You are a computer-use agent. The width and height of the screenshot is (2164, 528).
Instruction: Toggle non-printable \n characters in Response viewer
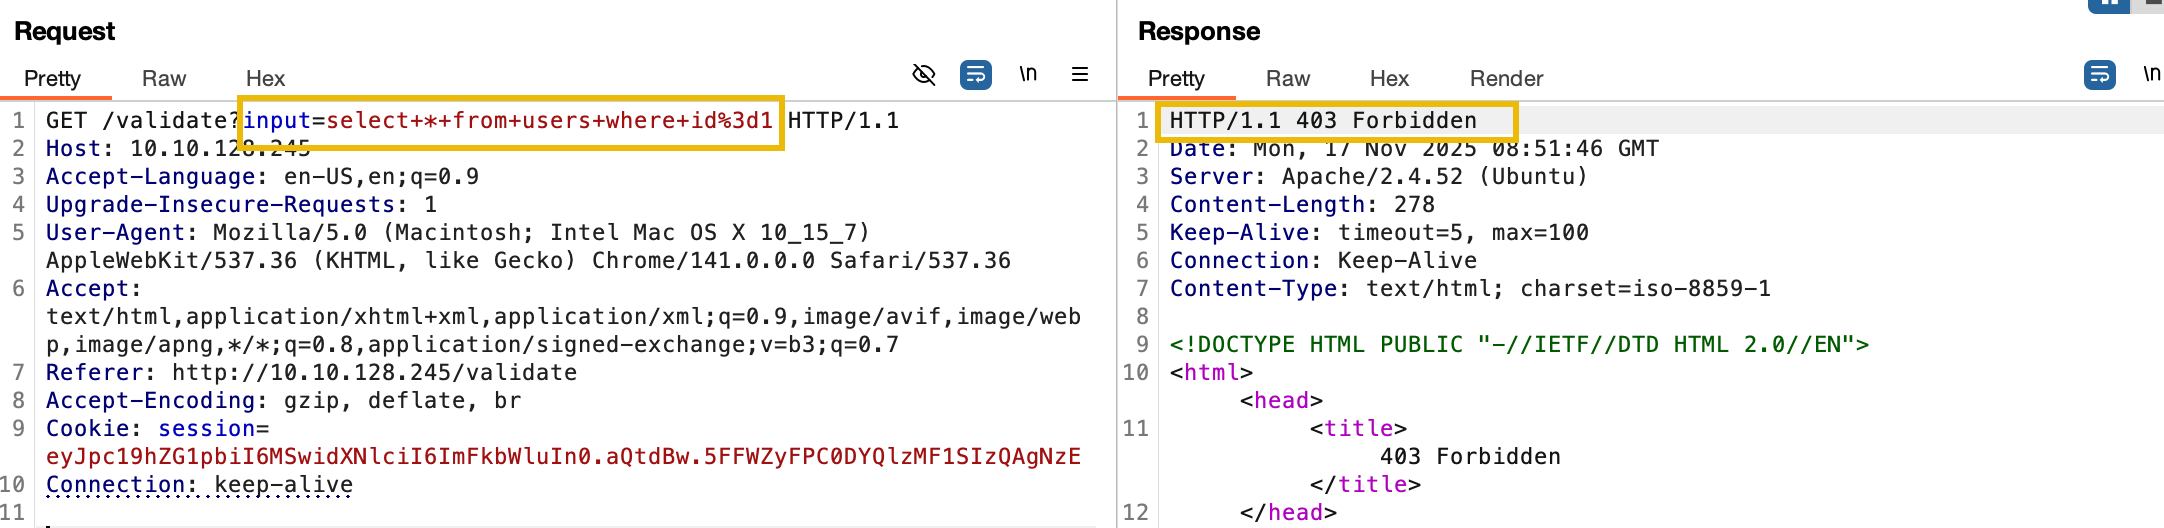pyautogui.click(x=2151, y=73)
